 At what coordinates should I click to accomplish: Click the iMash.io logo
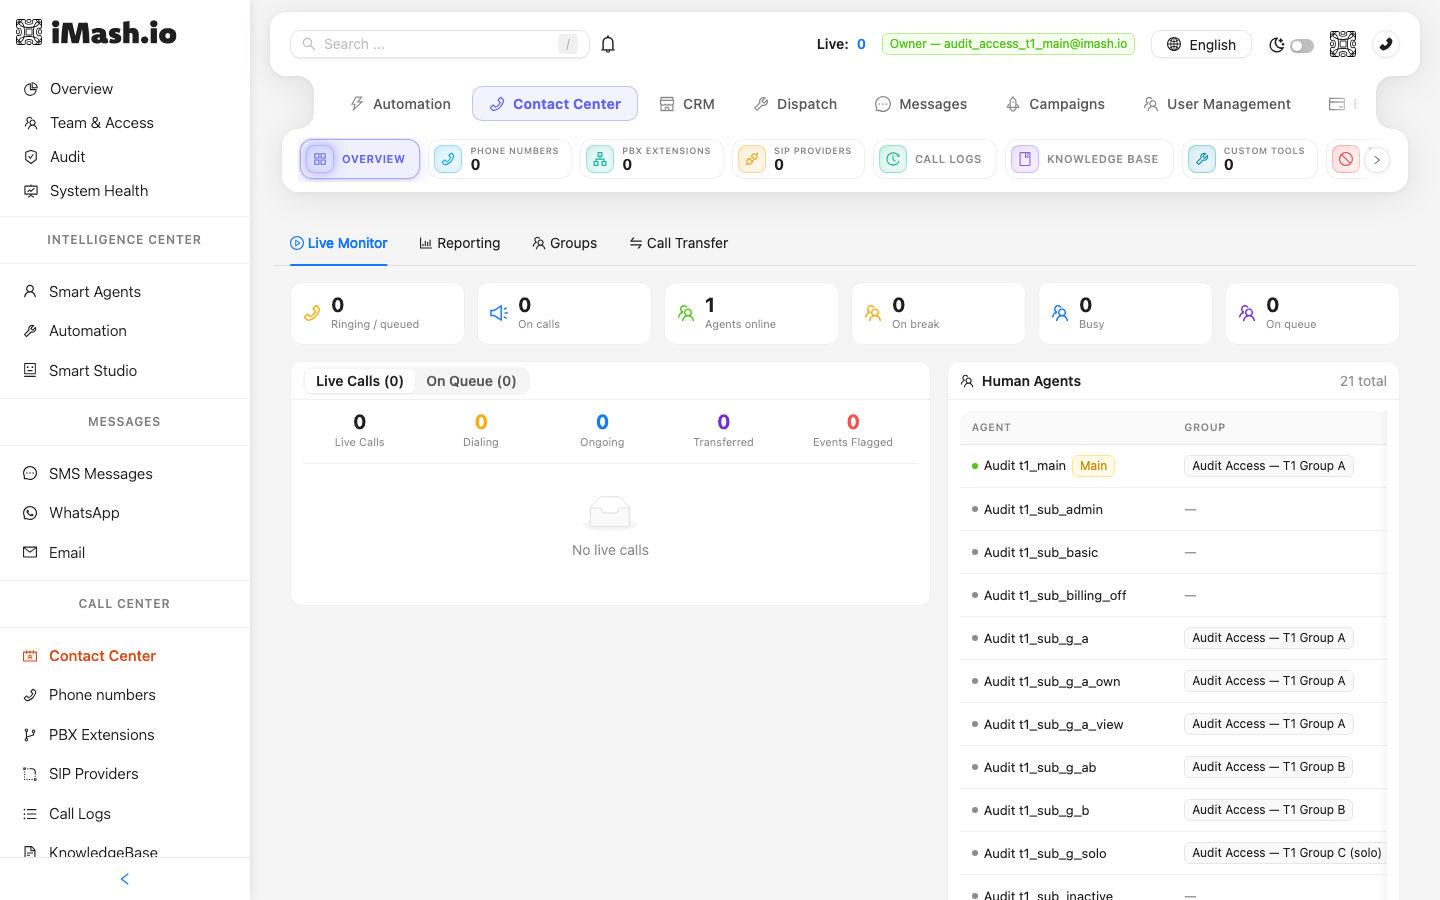point(96,33)
